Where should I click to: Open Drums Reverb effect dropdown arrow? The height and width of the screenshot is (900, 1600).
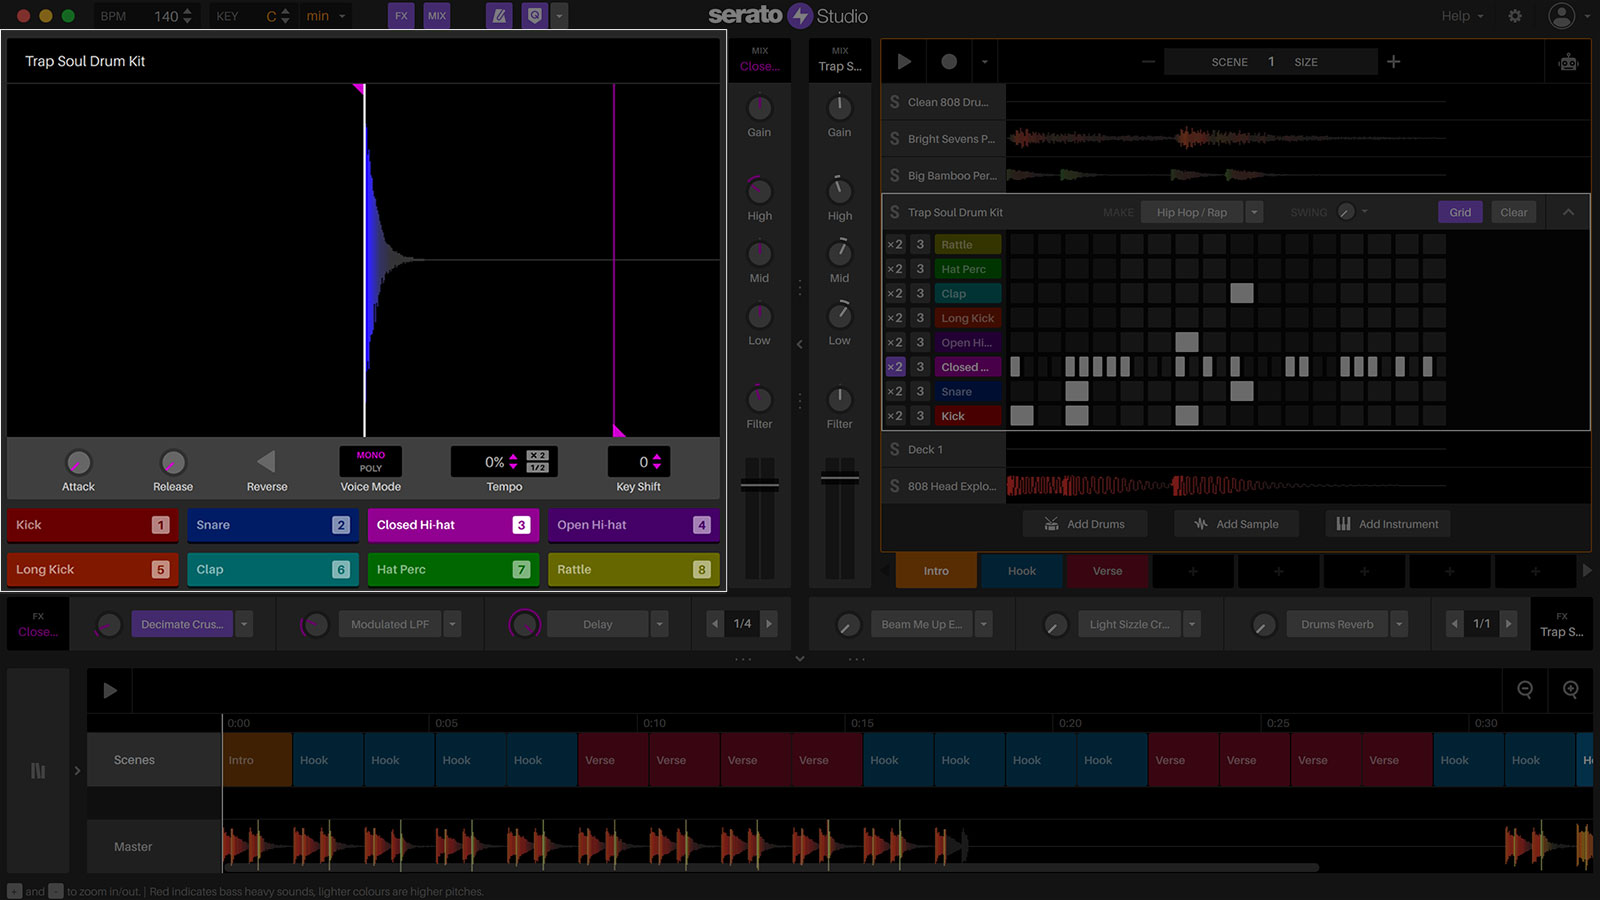(1399, 624)
